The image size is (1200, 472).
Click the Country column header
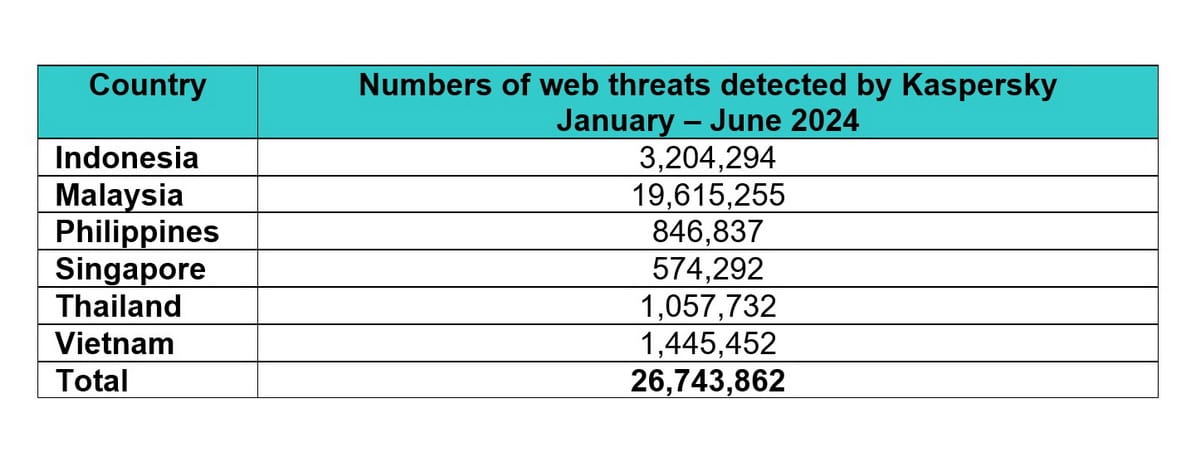[147, 85]
